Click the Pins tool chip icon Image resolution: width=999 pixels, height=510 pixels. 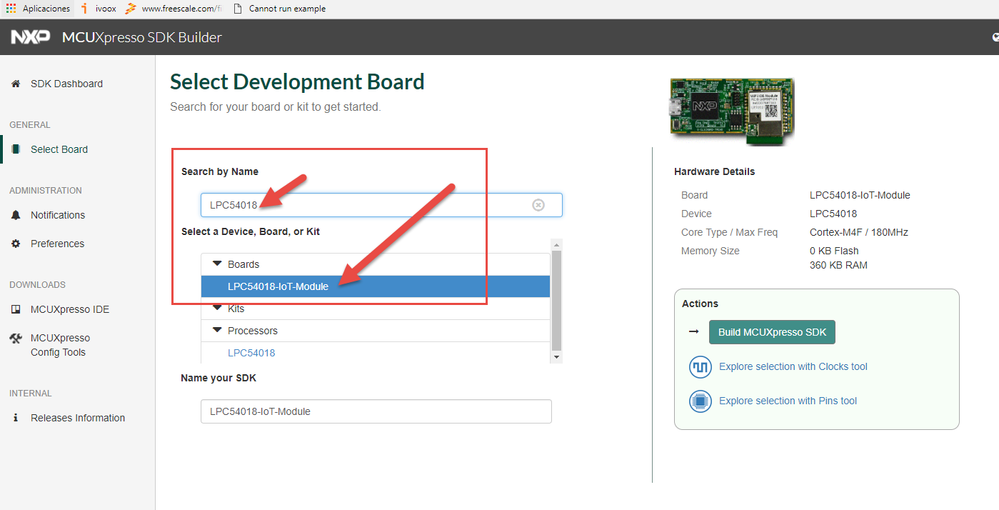700,402
